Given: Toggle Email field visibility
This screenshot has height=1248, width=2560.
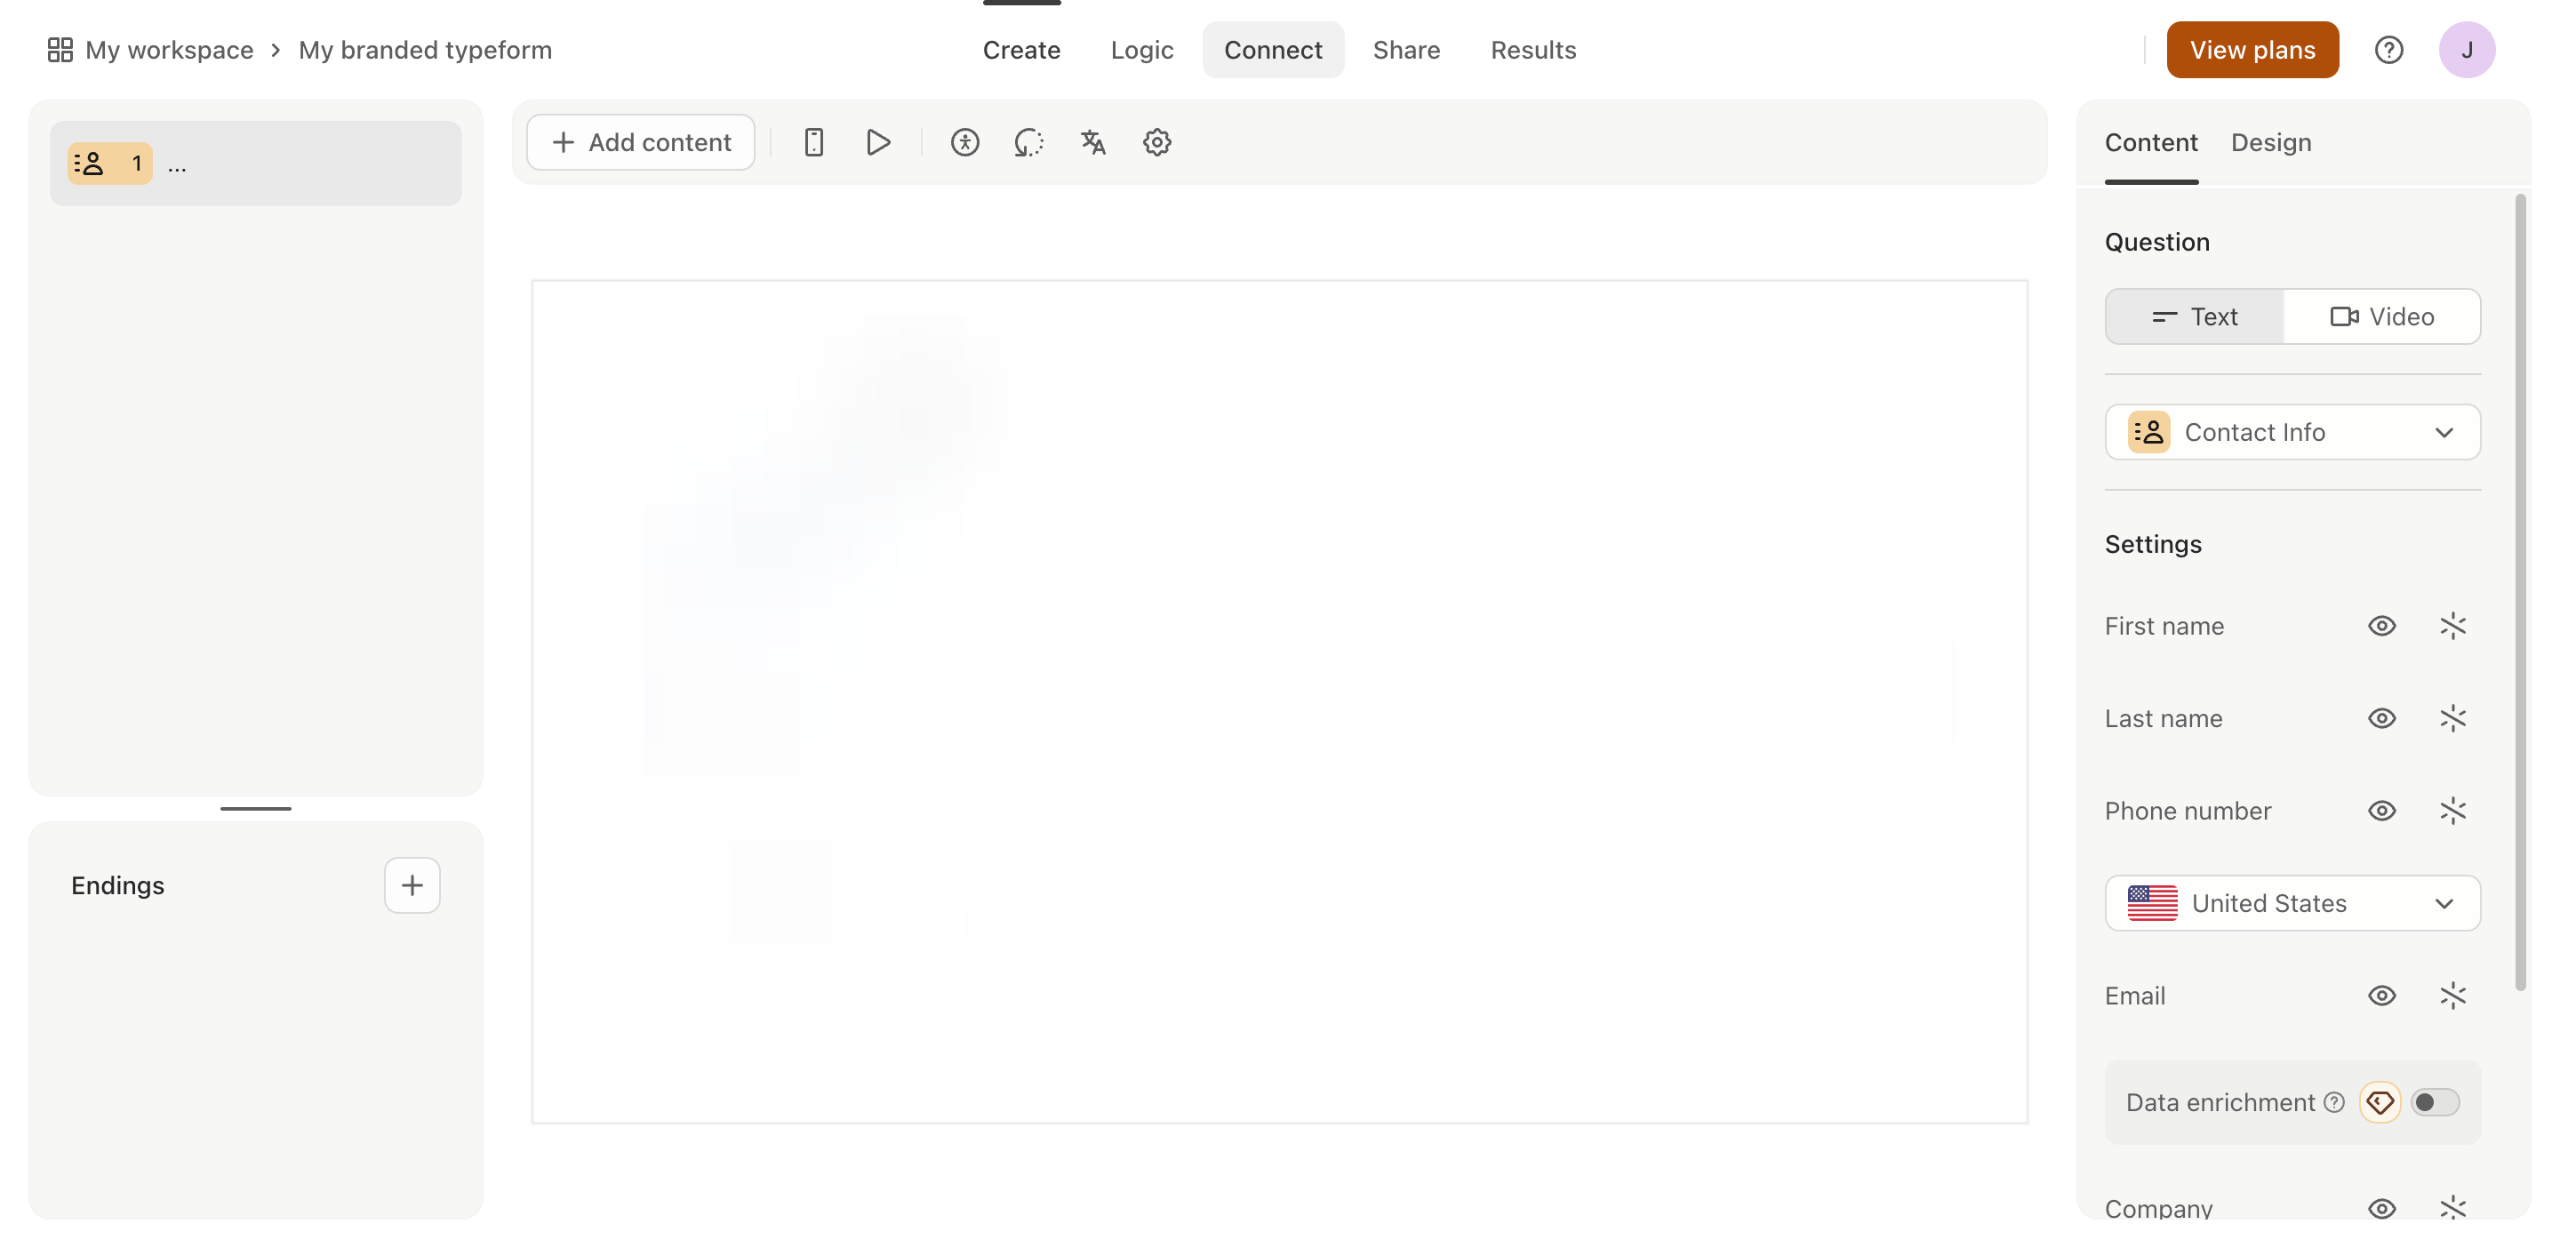Looking at the screenshot, I should tap(2381, 996).
